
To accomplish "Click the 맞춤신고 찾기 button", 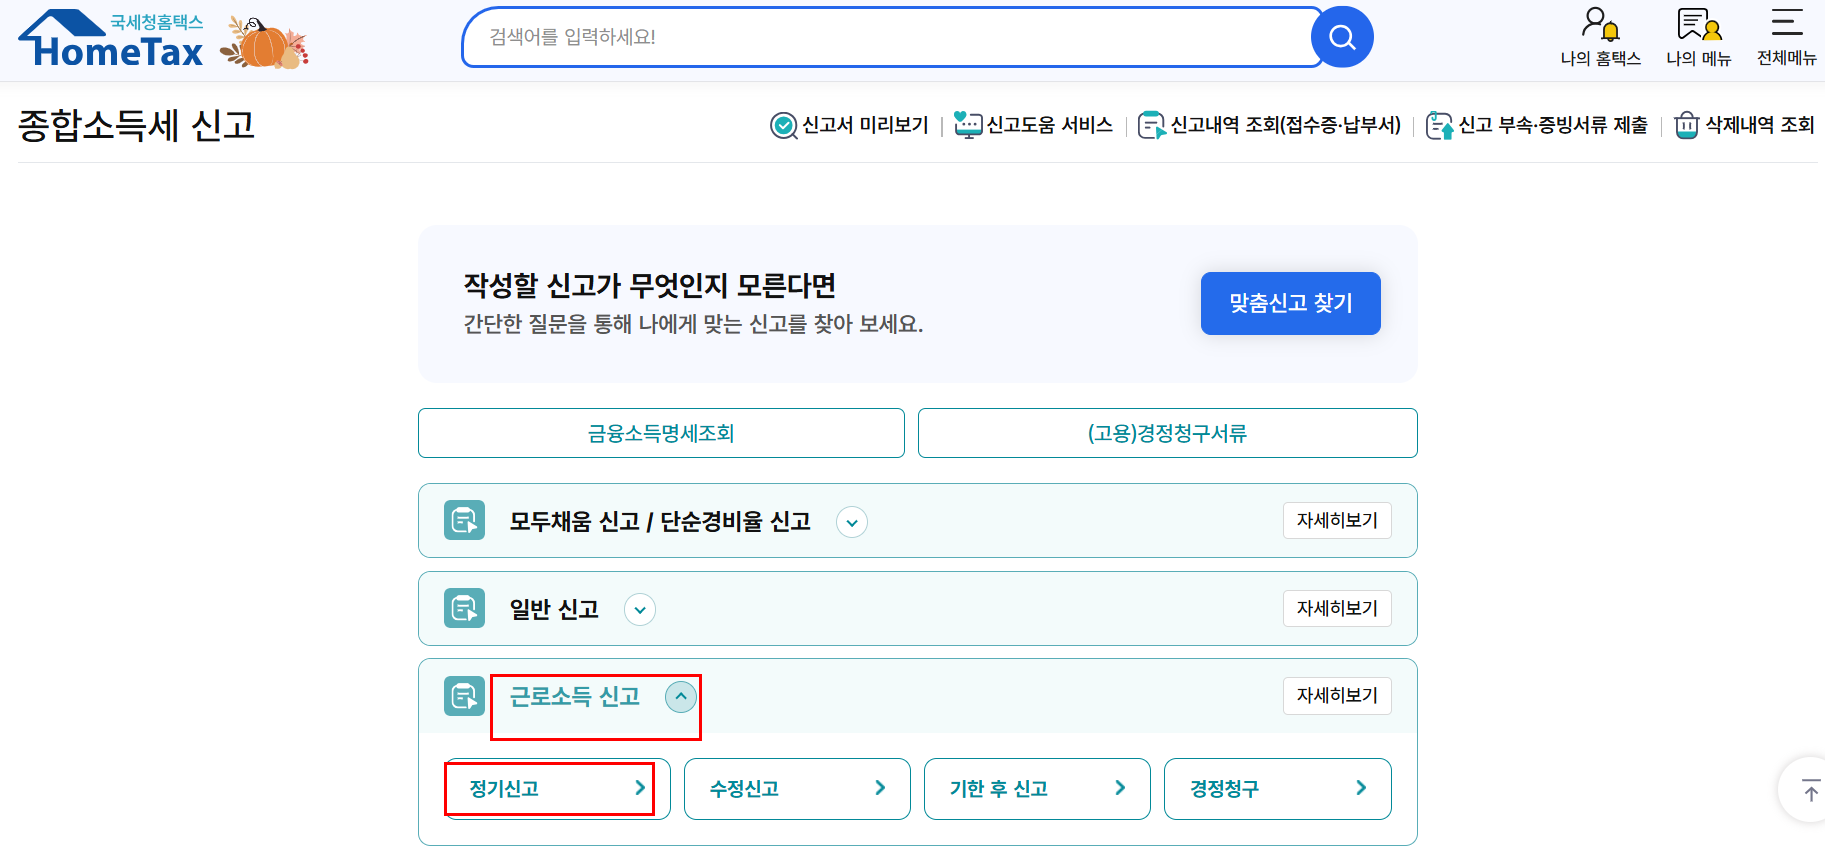I will point(1290,303).
